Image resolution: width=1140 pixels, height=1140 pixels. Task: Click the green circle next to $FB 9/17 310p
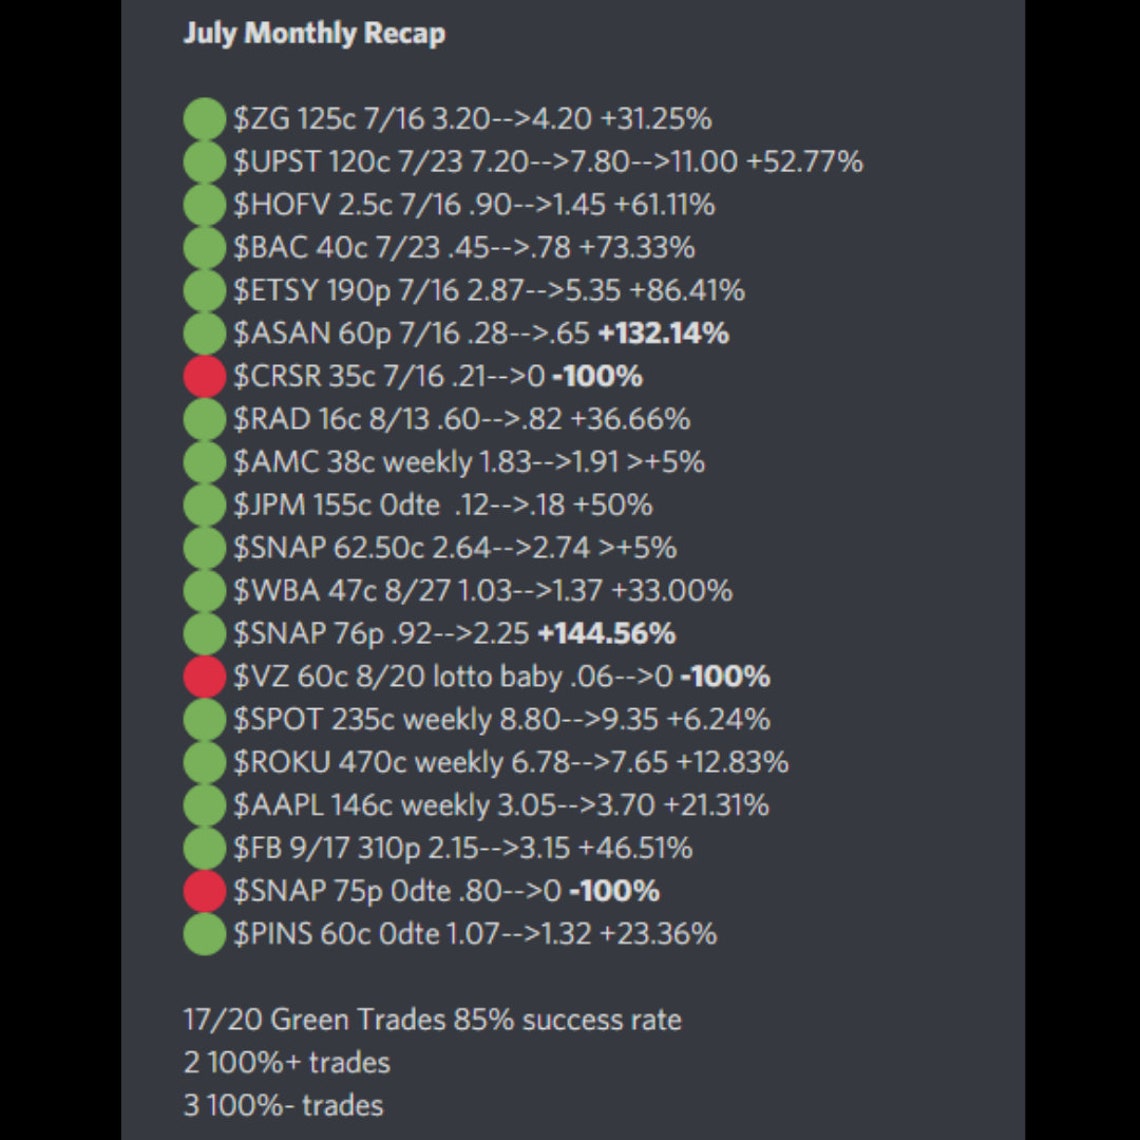point(204,848)
